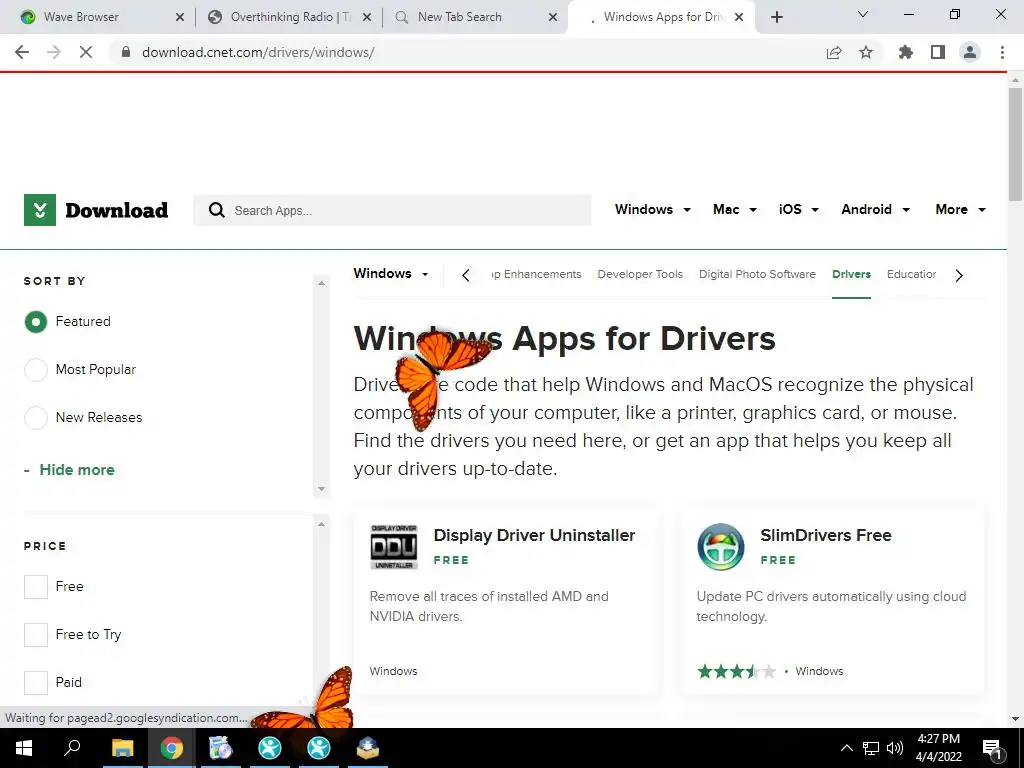Screen dimensions: 1024x768
Task: Open the browser three-dot menu
Action: (1002, 52)
